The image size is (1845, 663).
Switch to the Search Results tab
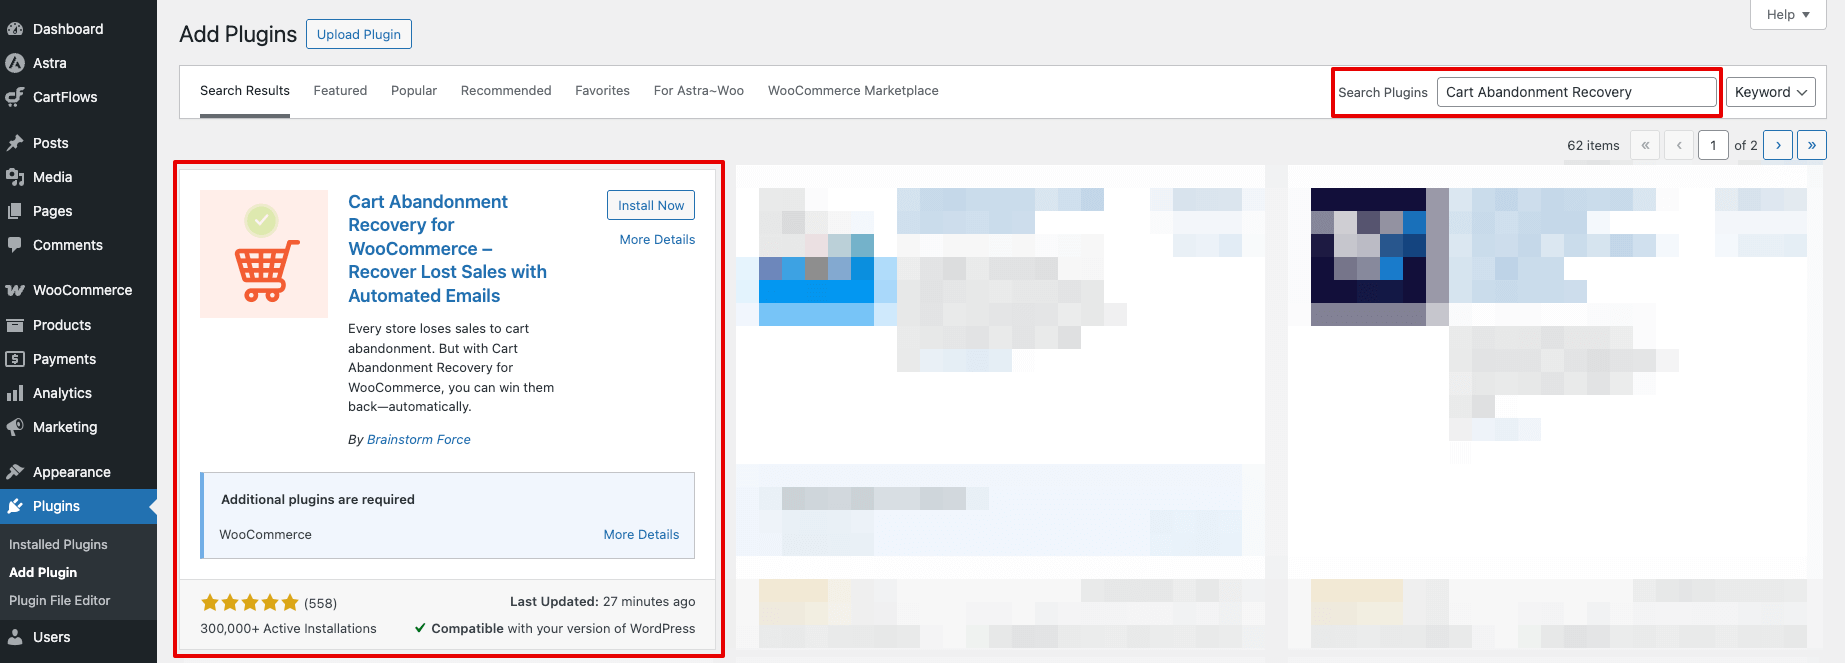tap(245, 91)
